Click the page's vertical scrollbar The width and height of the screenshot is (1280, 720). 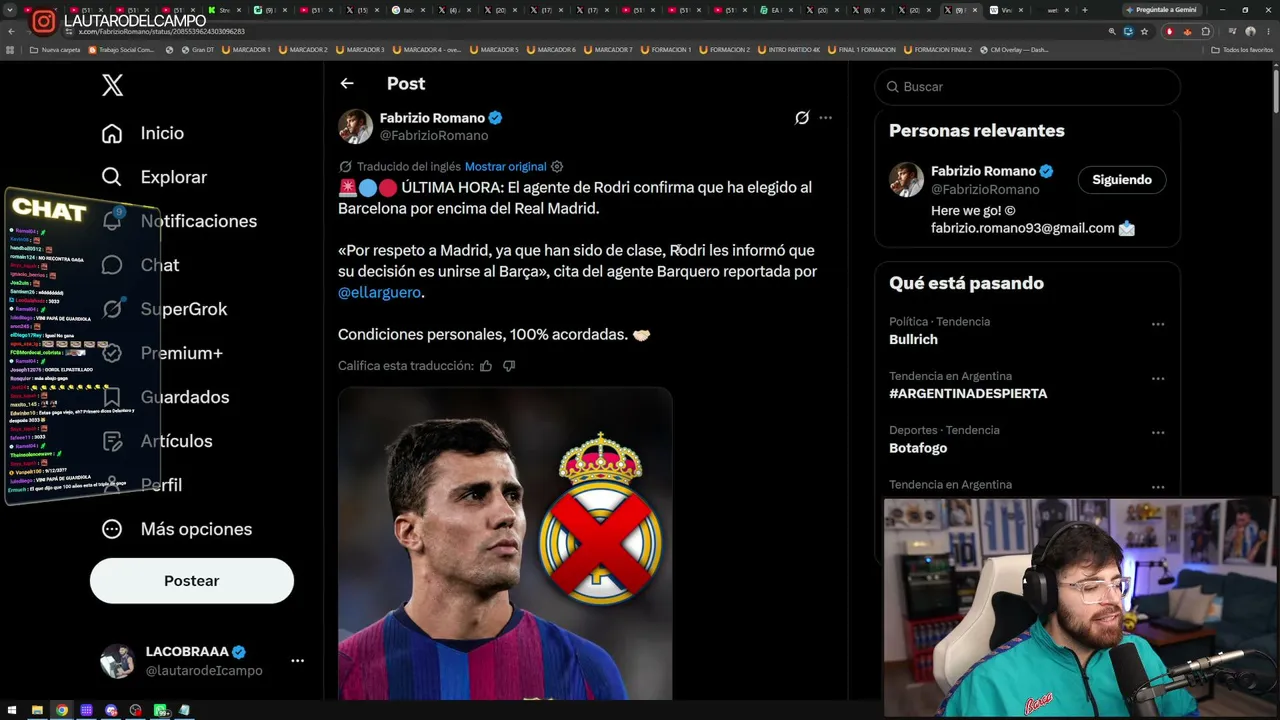[1276, 91]
